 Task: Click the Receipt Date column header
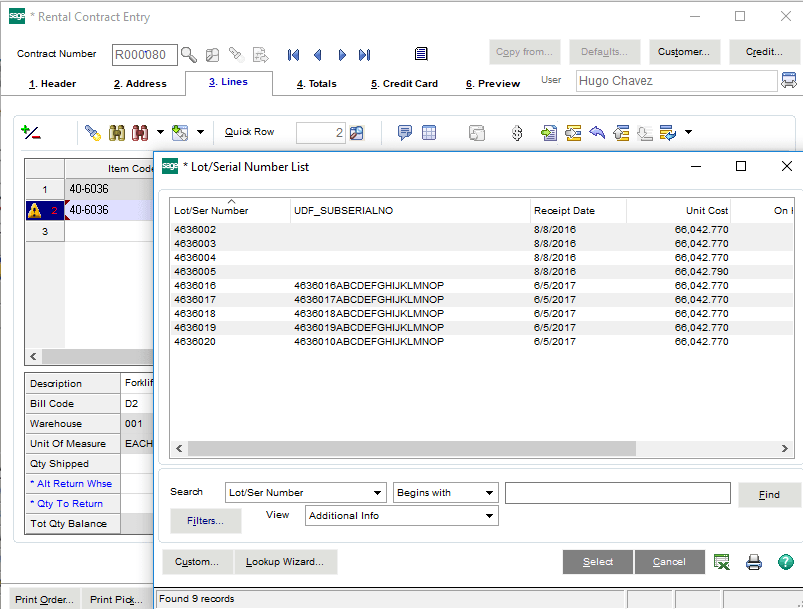(578, 211)
